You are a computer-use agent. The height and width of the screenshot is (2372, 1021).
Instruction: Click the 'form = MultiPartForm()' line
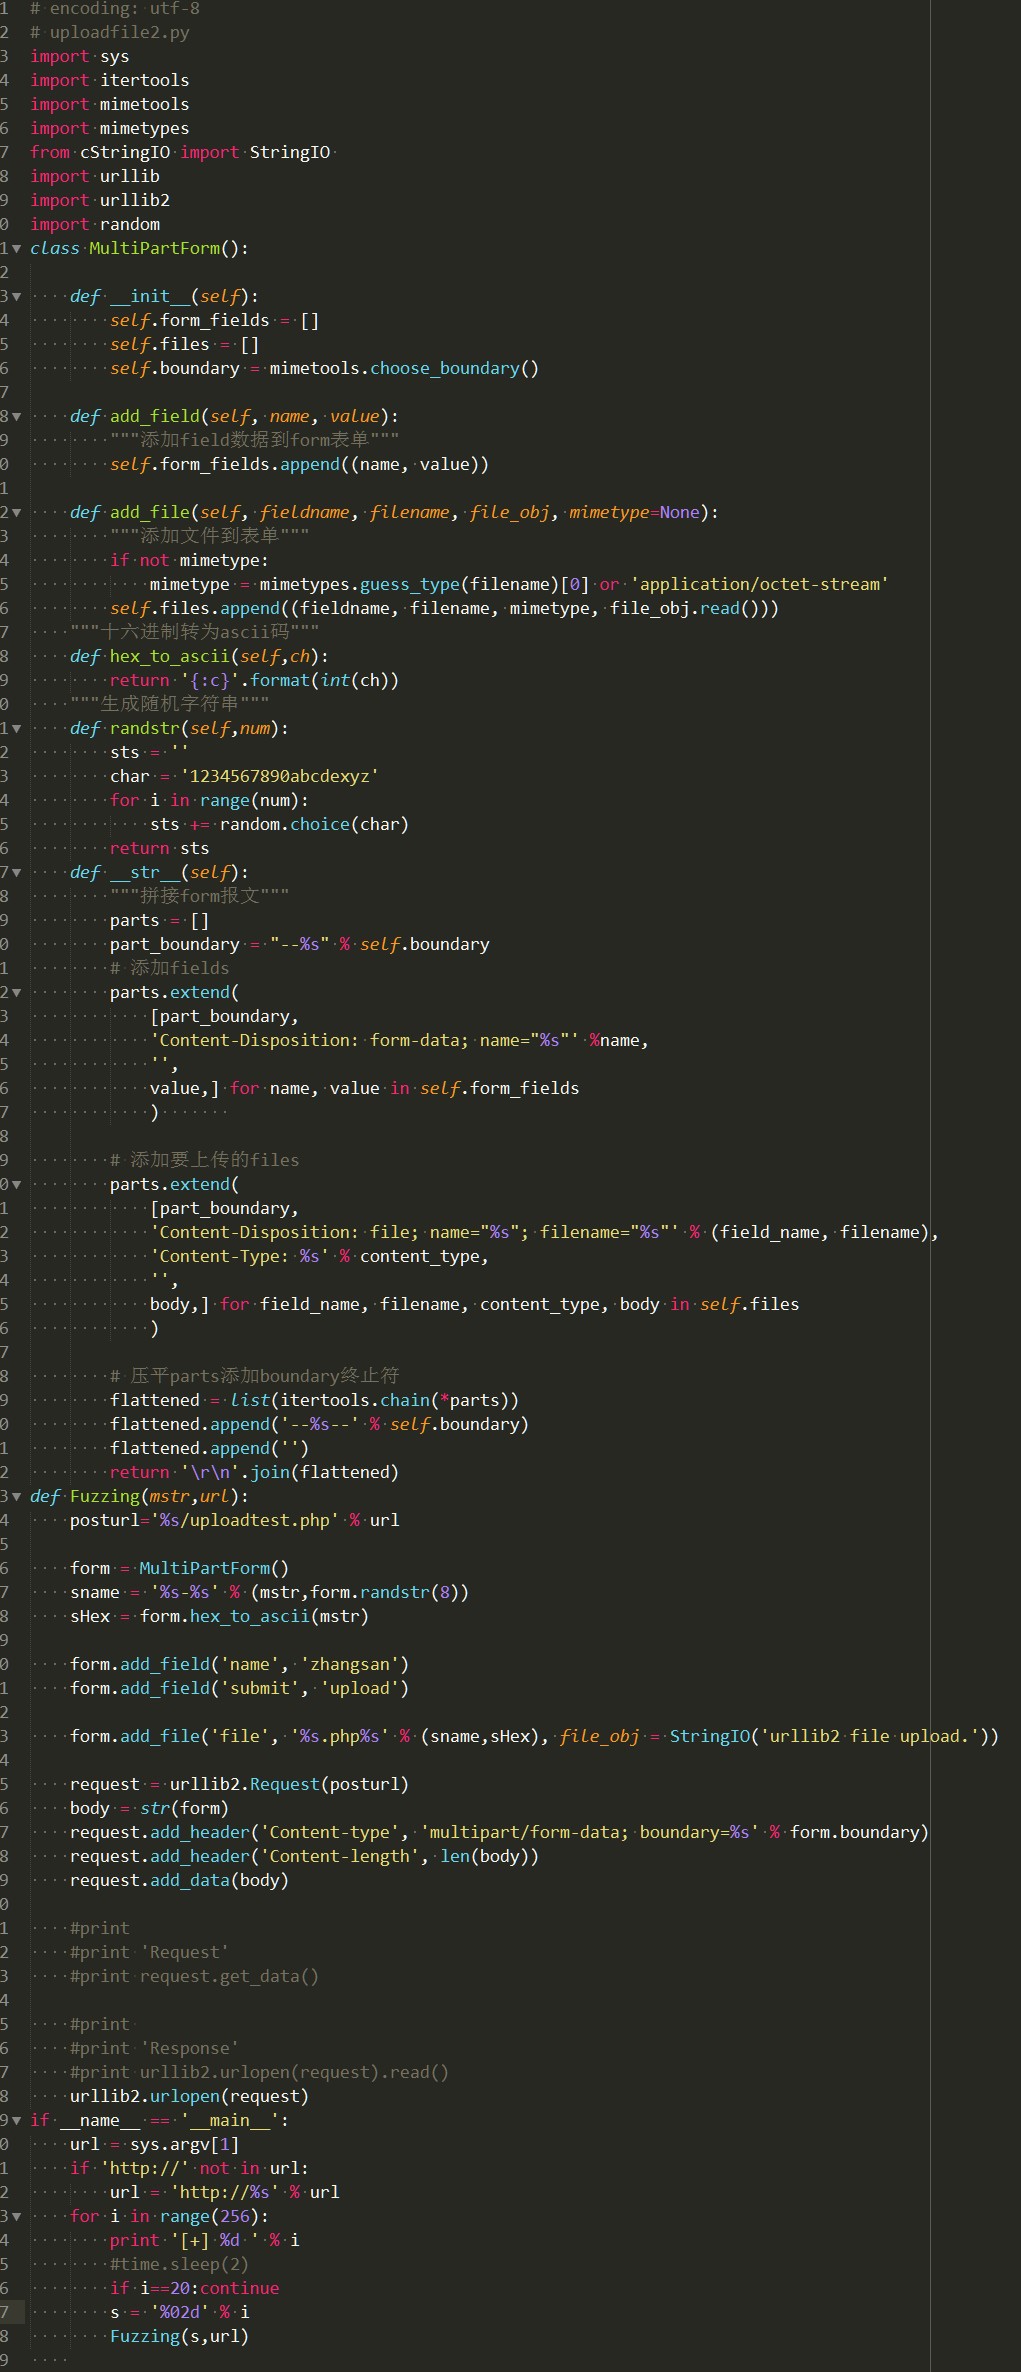(180, 1568)
